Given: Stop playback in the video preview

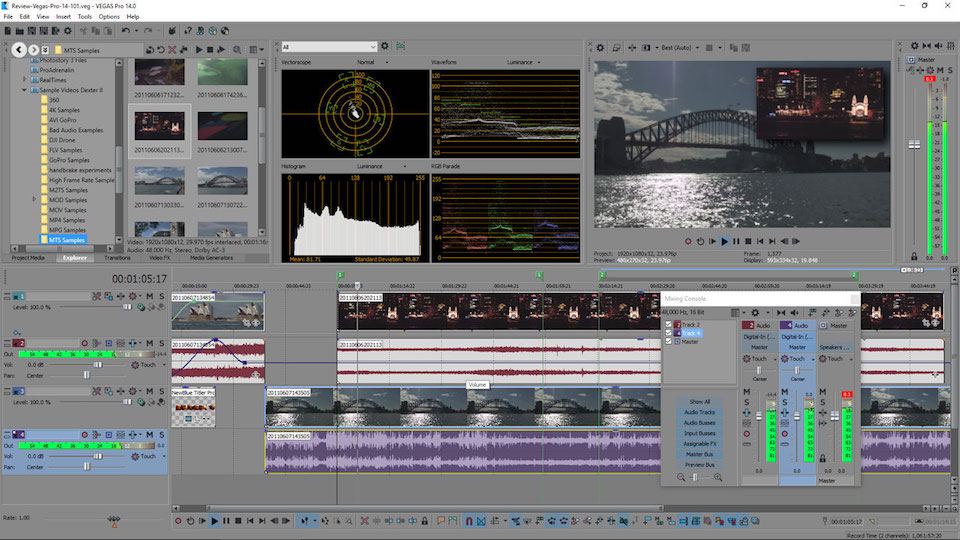Looking at the screenshot, I should [x=748, y=241].
